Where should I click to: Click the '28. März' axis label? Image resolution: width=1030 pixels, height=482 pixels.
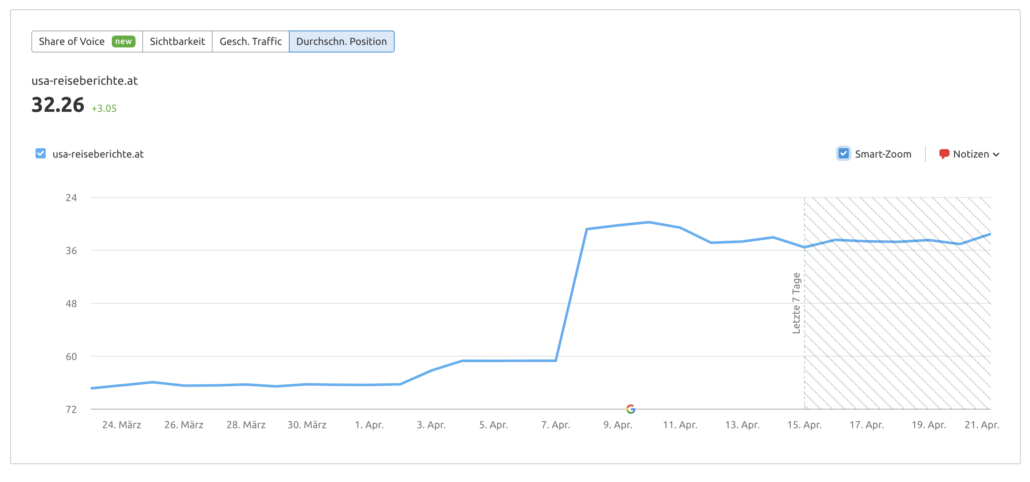(x=246, y=425)
